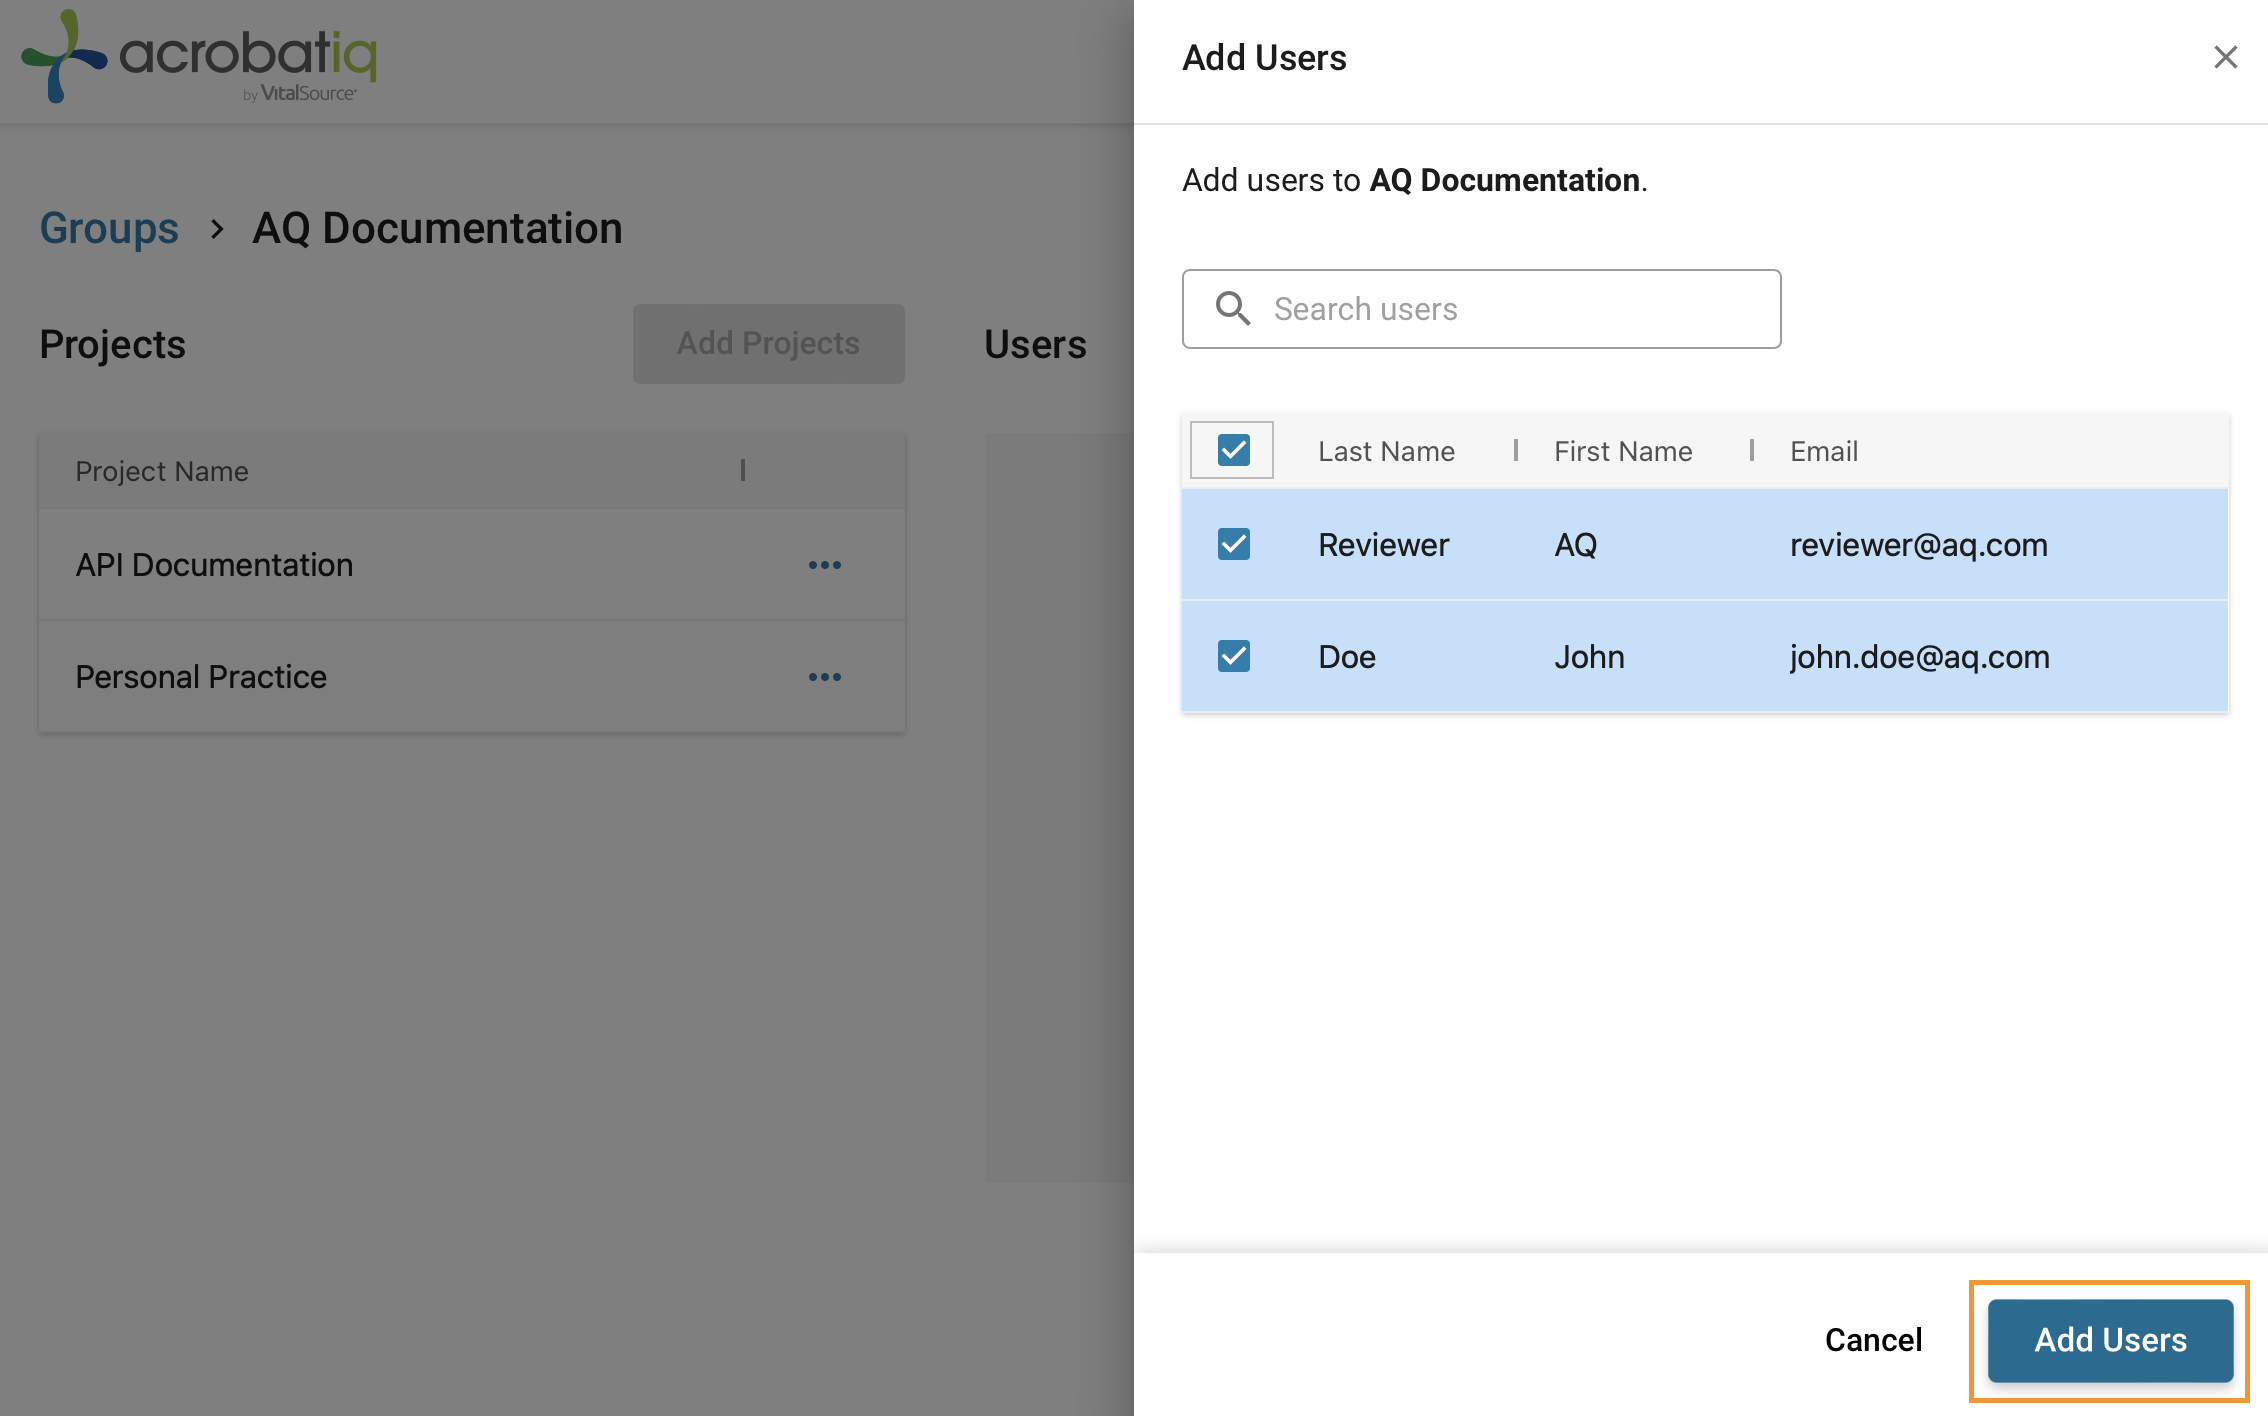Click the john.doe@aq.com email cell
The image size is (2268, 1416).
1919,657
